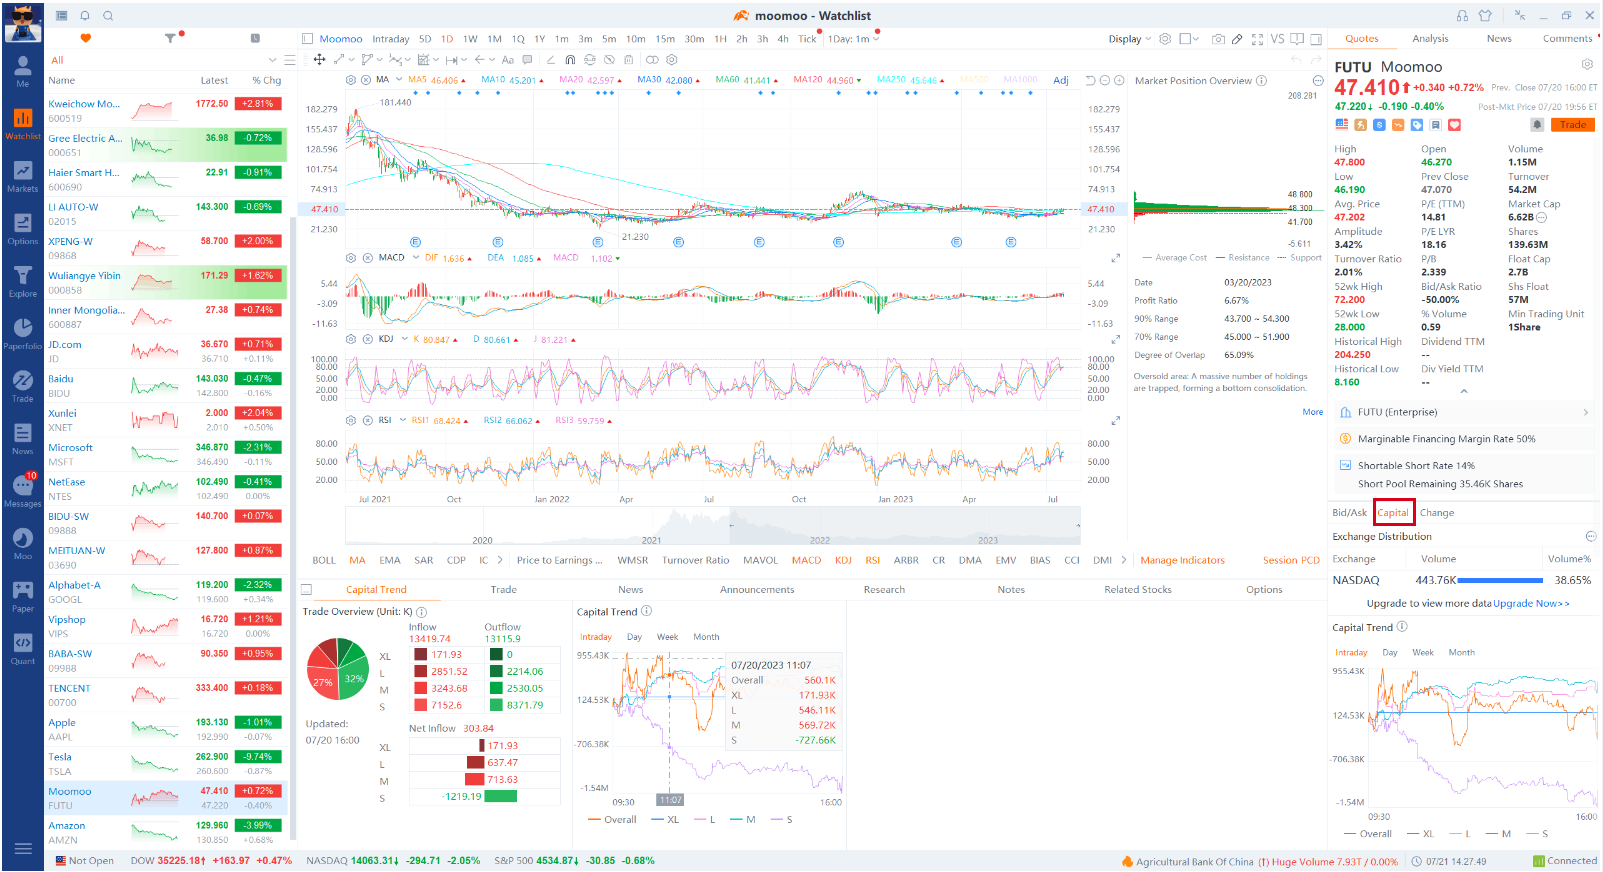Click the orange heart favorites icon above watchlist

pyautogui.click(x=86, y=38)
